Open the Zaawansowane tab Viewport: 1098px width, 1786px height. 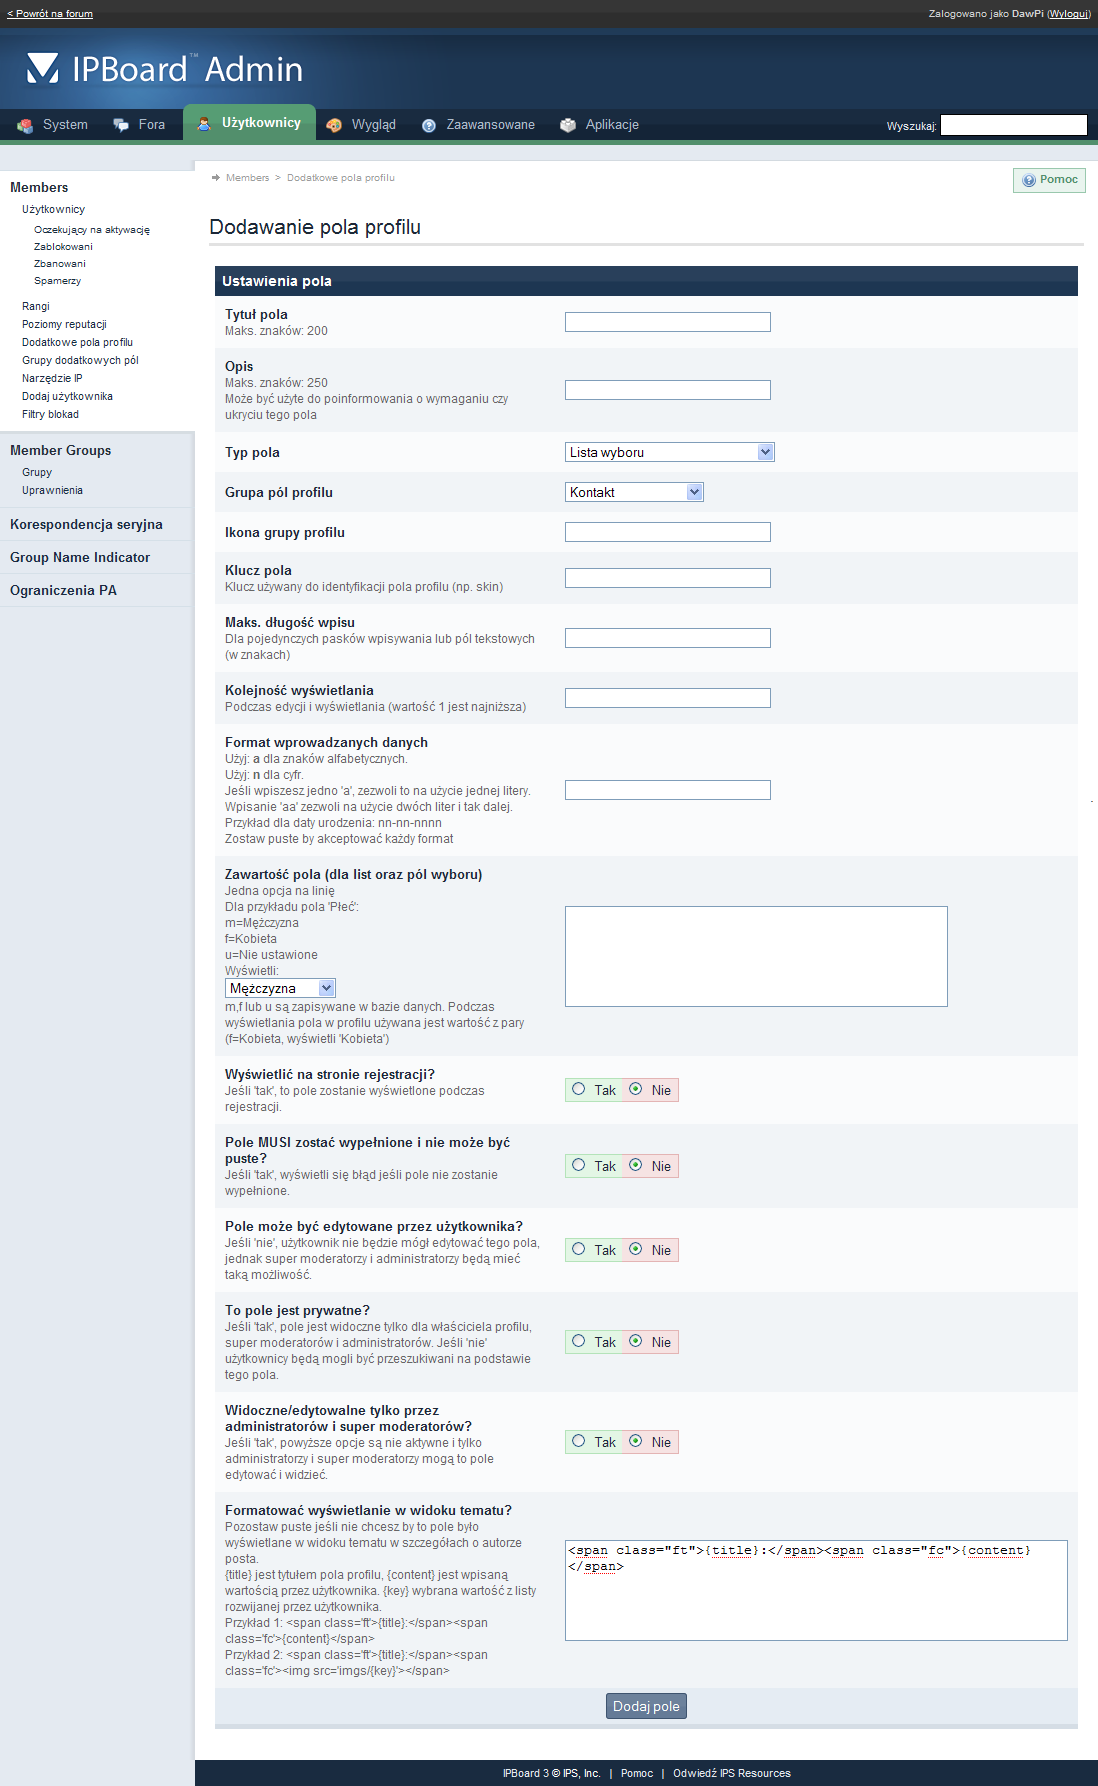[x=490, y=125]
